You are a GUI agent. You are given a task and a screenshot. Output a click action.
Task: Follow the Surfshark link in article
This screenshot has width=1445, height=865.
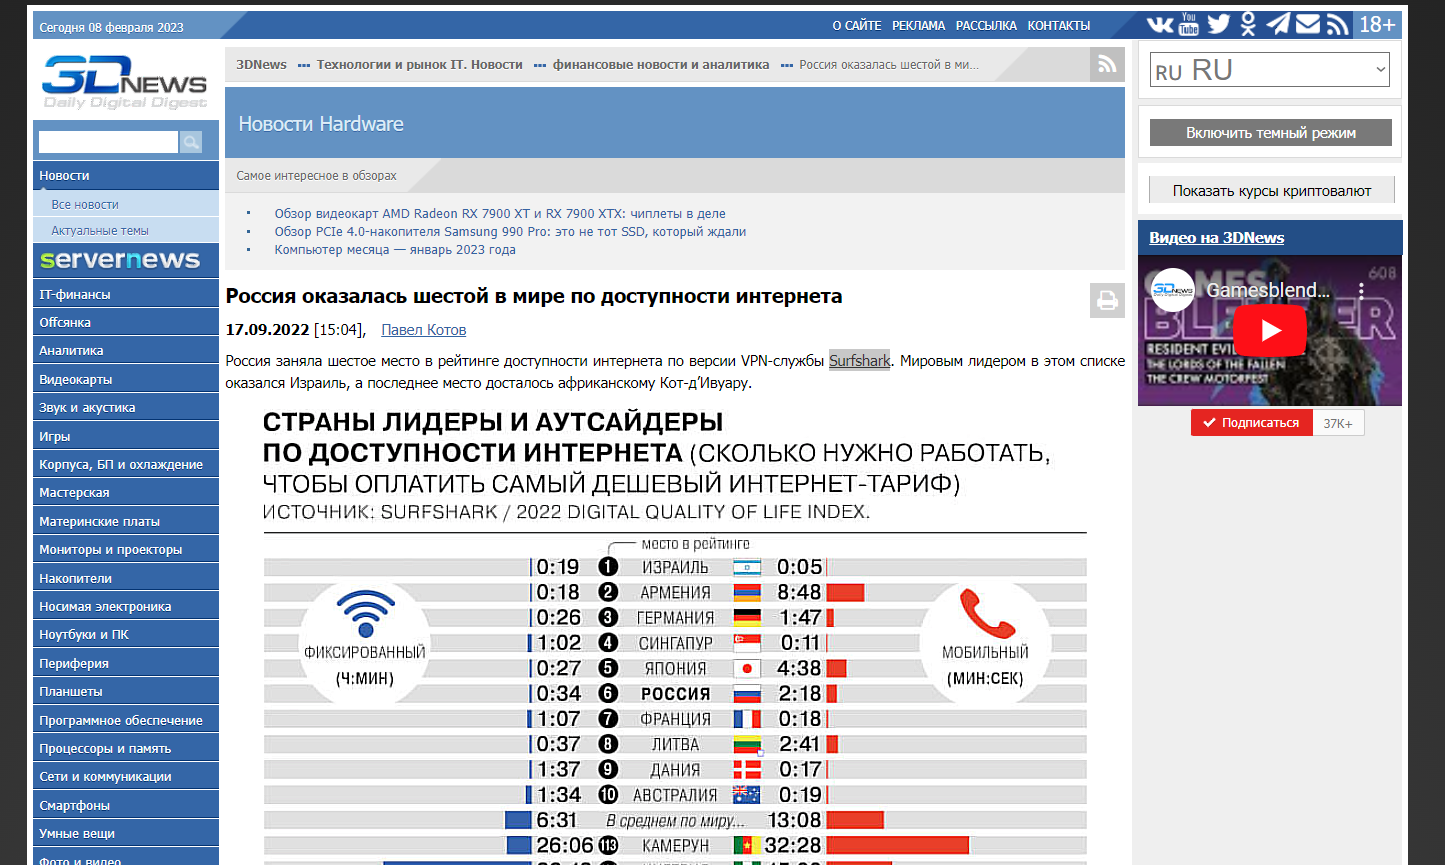(859, 361)
